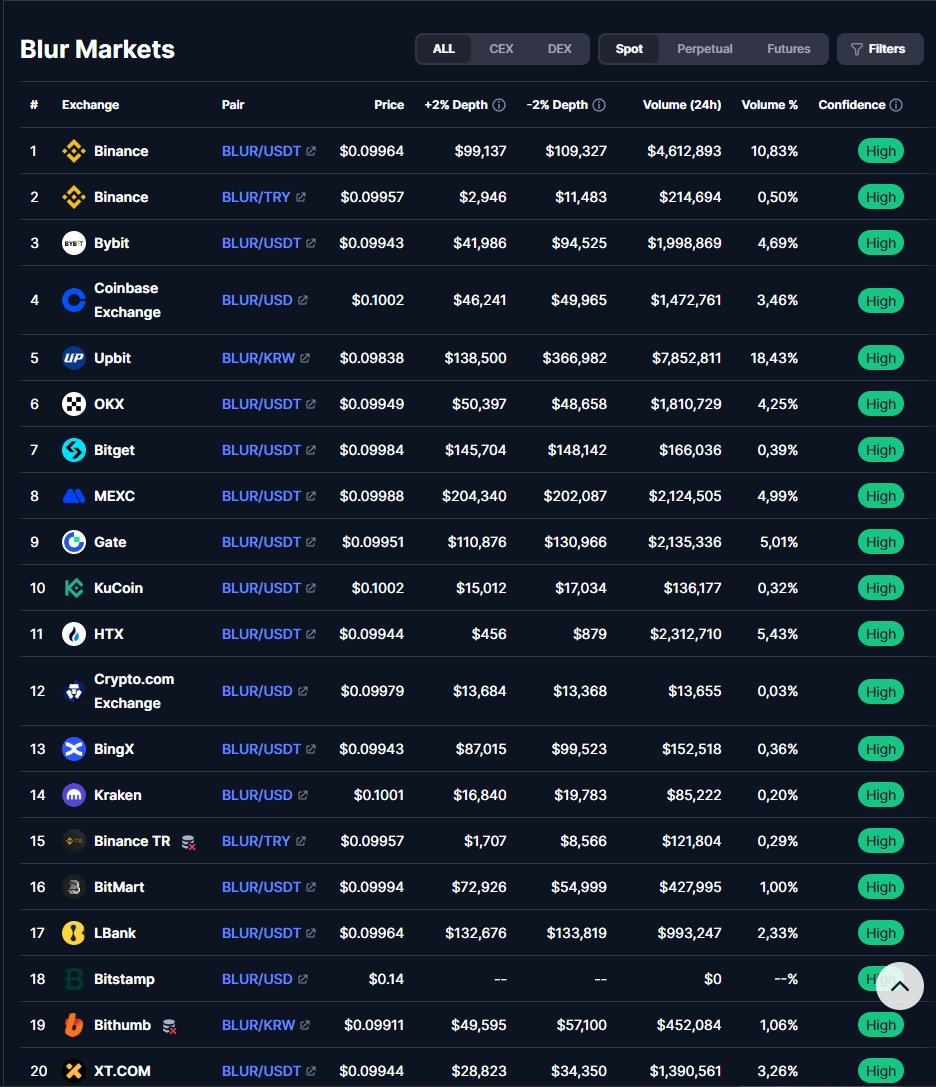Click the Blur Markets heading
Image resolution: width=936 pixels, height=1087 pixels.
97,49
